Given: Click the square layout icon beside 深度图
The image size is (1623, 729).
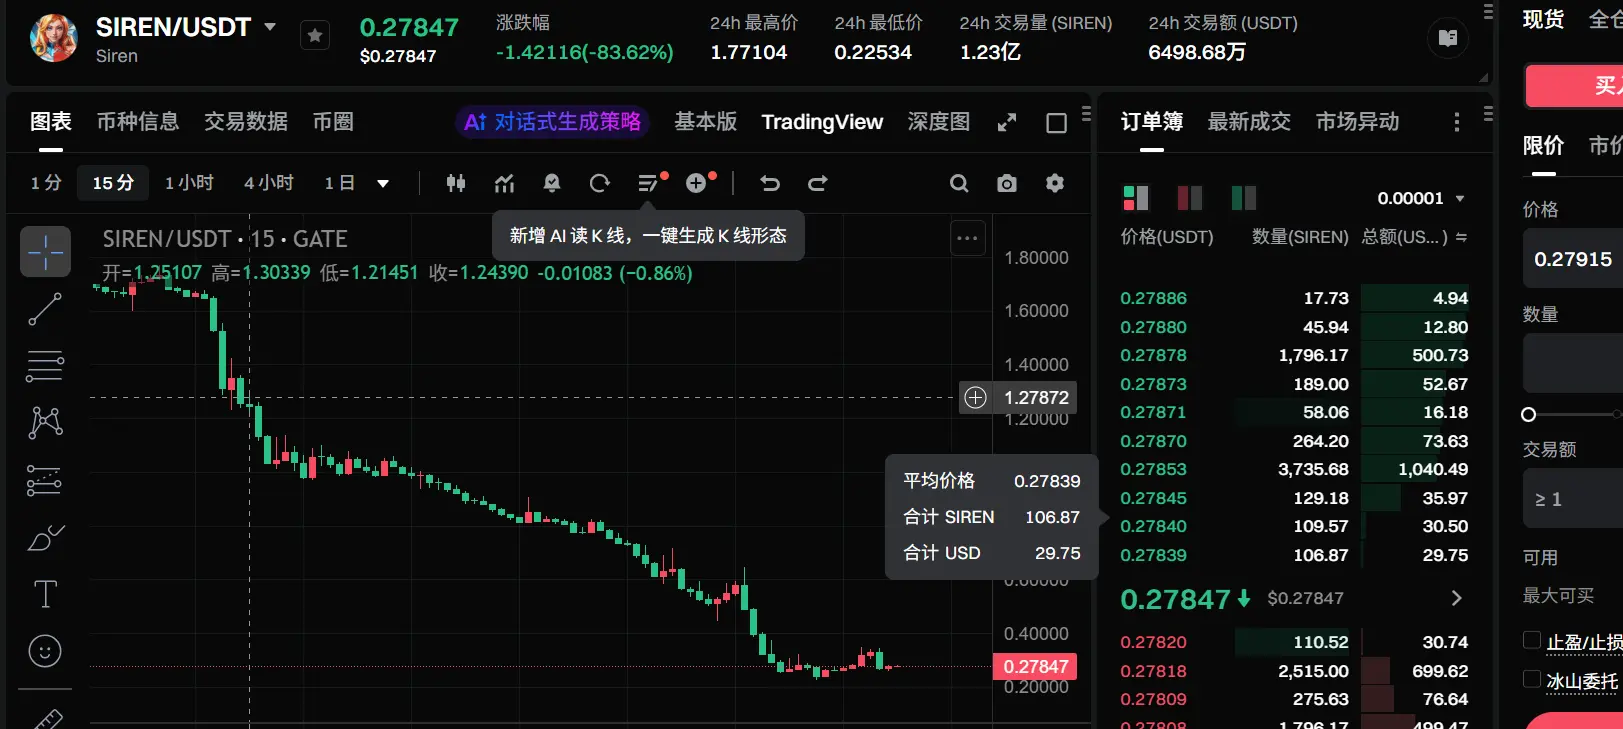Looking at the screenshot, I should tap(1056, 123).
